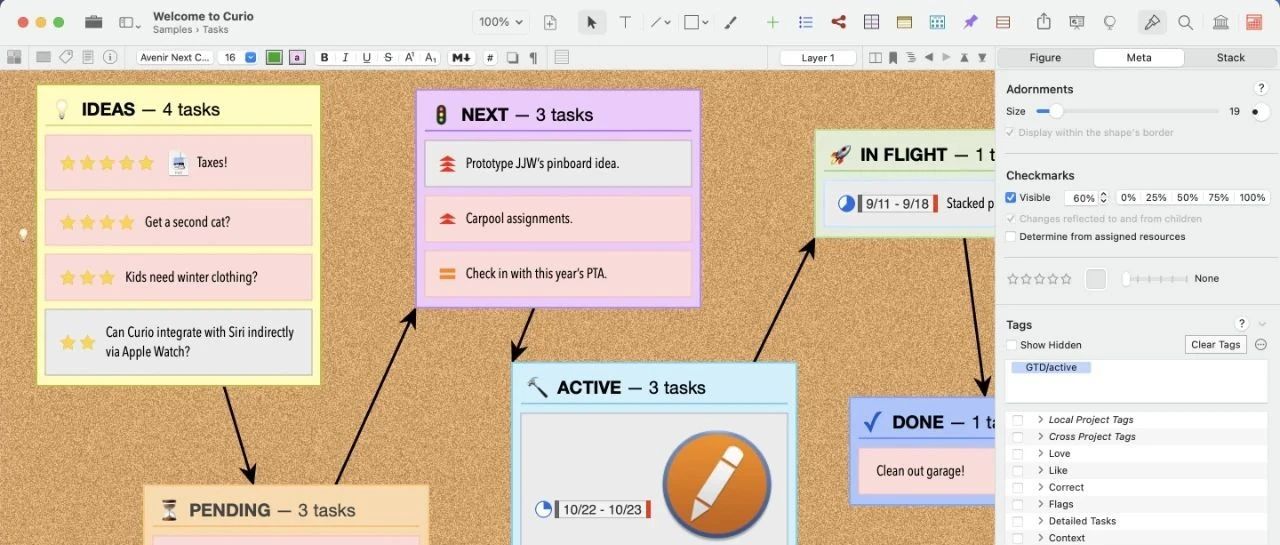Check the Show Hidden tags option
1280x545 pixels.
[1011, 345]
